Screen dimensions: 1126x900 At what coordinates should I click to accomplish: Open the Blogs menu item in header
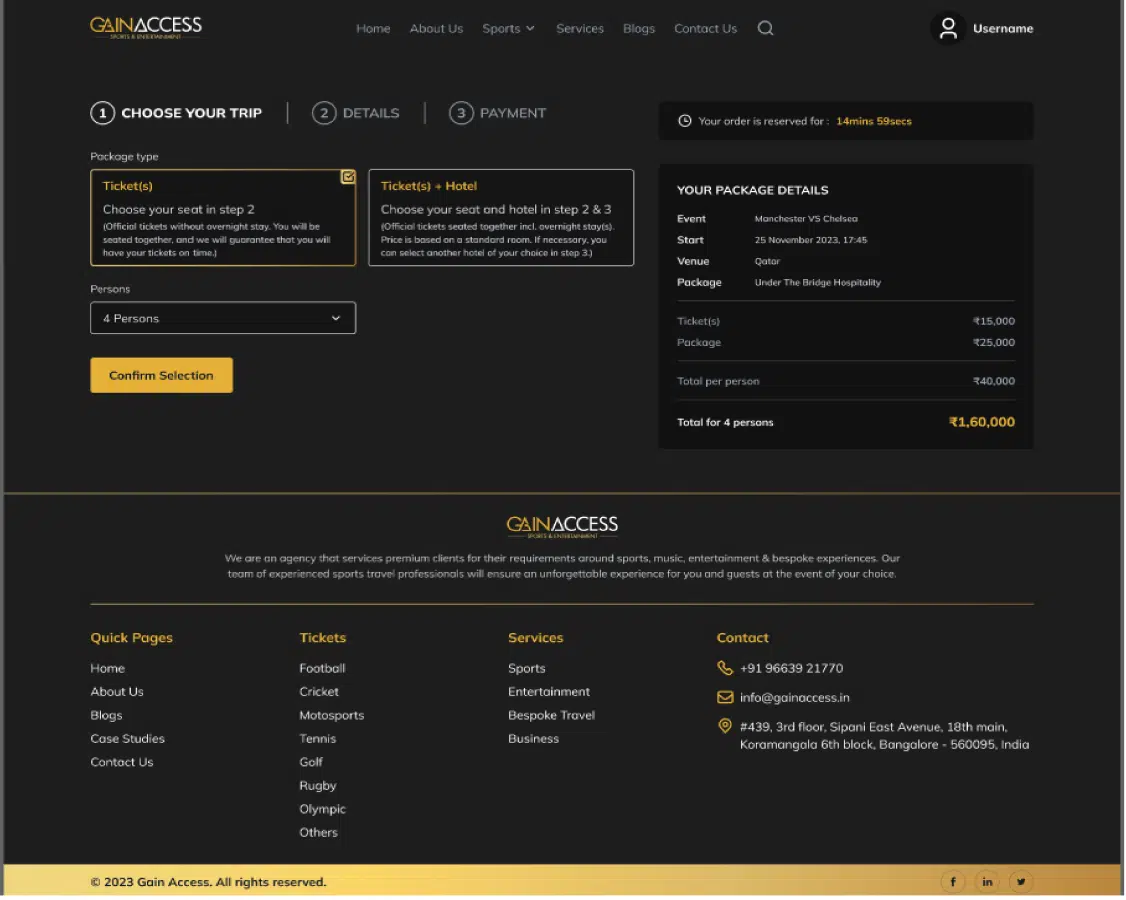click(639, 29)
